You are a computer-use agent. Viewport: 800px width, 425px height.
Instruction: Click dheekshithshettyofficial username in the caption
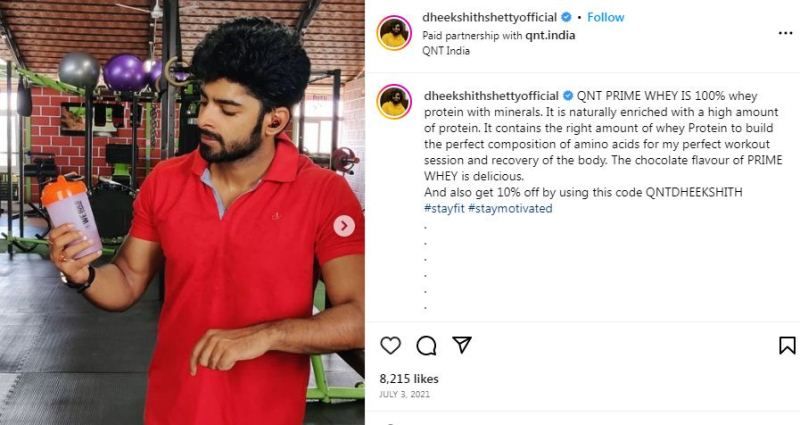coord(491,96)
